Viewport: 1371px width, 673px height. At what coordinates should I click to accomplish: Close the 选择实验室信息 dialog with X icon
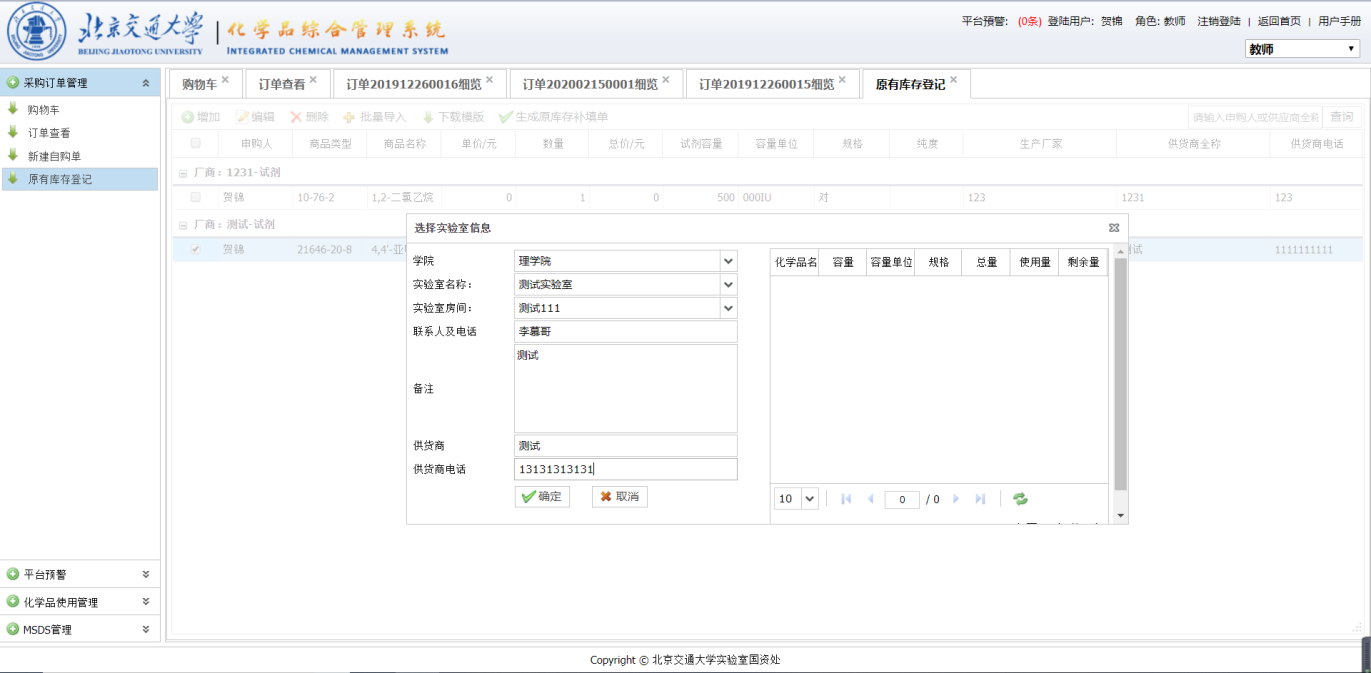(x=1114, y=228)
